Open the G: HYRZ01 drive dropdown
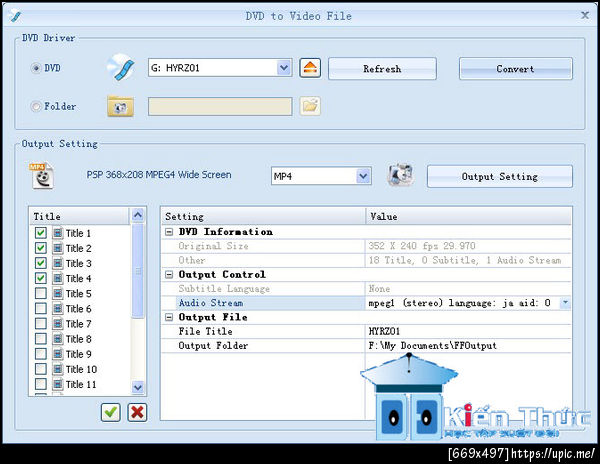600x464 pixels. coord(284,68)
